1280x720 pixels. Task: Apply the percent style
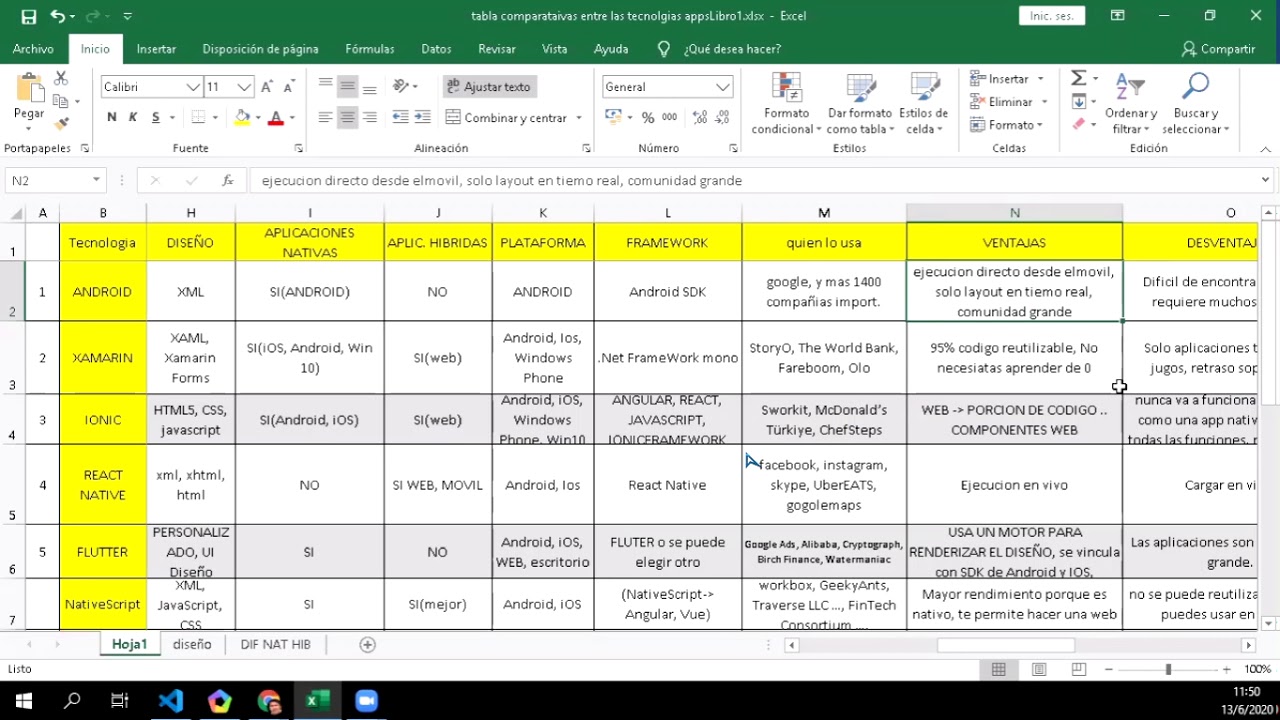pos(648,118)
